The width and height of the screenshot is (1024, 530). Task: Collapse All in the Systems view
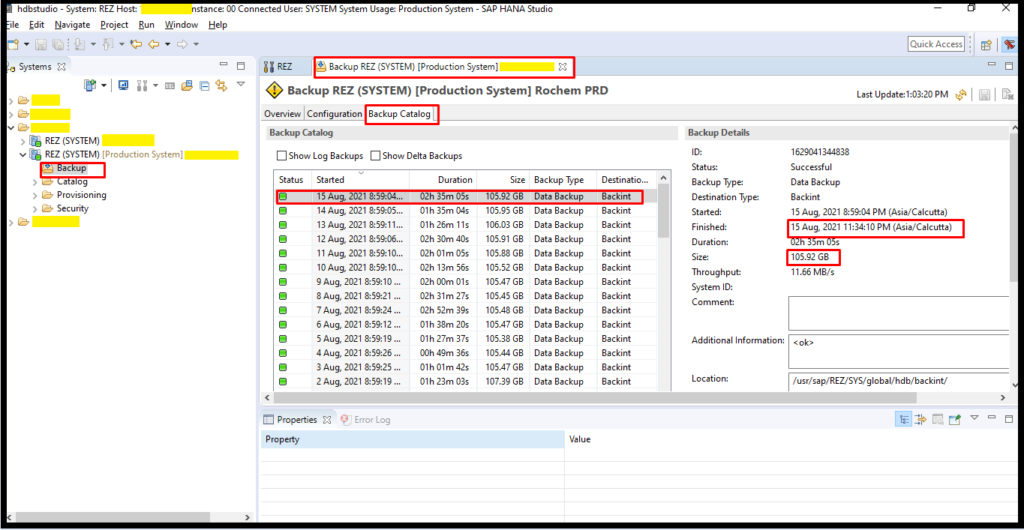pyautogui.click(x=204, y=86)
